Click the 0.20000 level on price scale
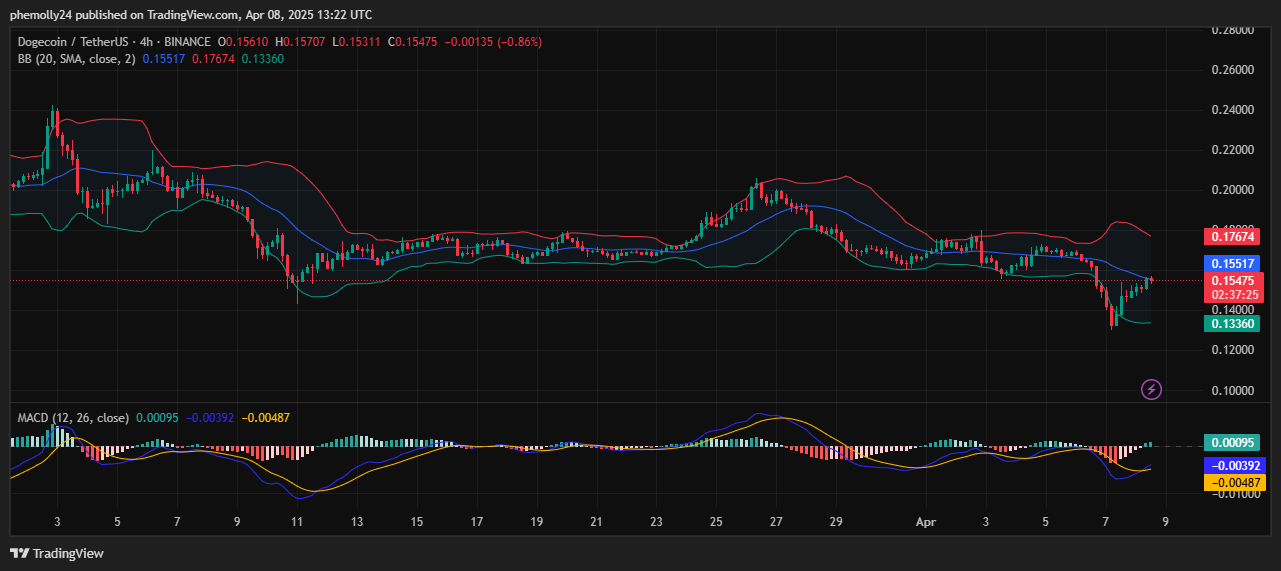1281x571 pixels. (1232, 190)
